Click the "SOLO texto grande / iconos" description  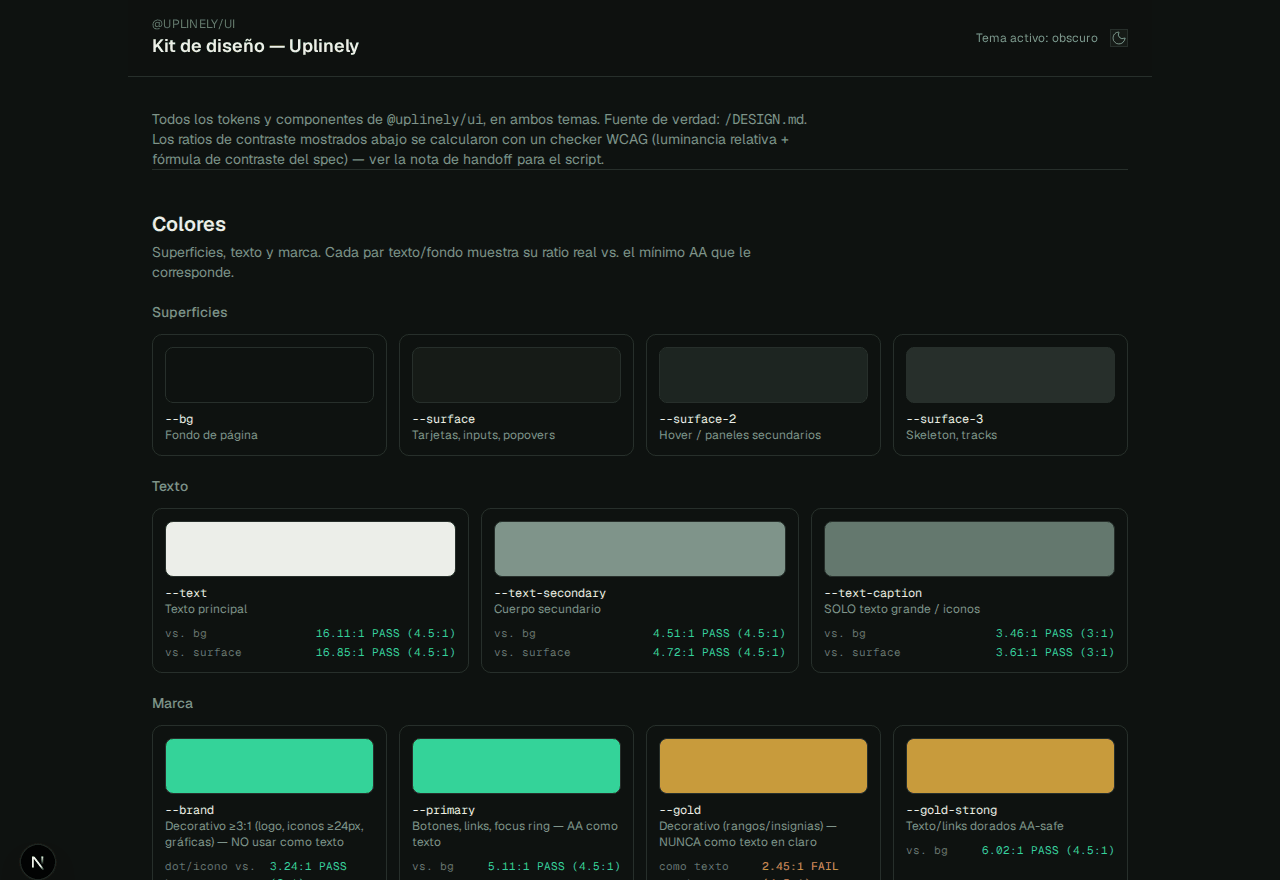click(x=902, y=609)
